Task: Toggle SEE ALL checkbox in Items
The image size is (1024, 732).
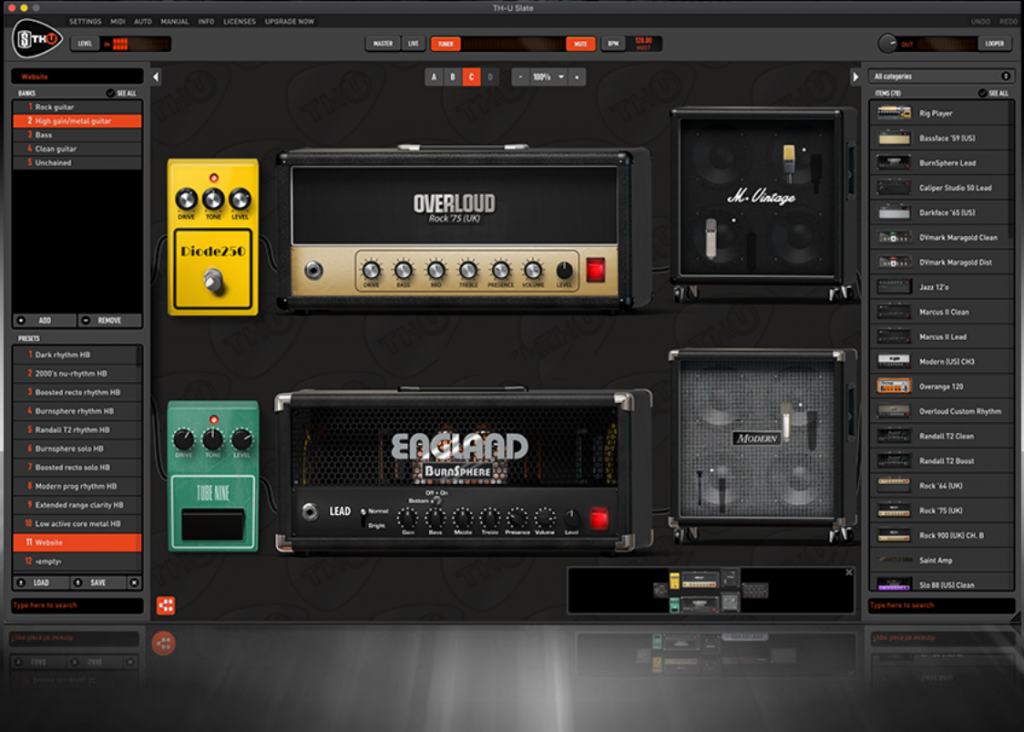Action: click(x=982, y=93)
